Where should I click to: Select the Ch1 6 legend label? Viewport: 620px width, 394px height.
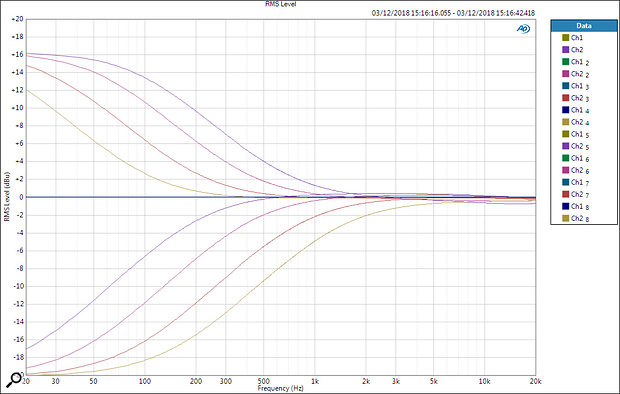tap(580, 158)
